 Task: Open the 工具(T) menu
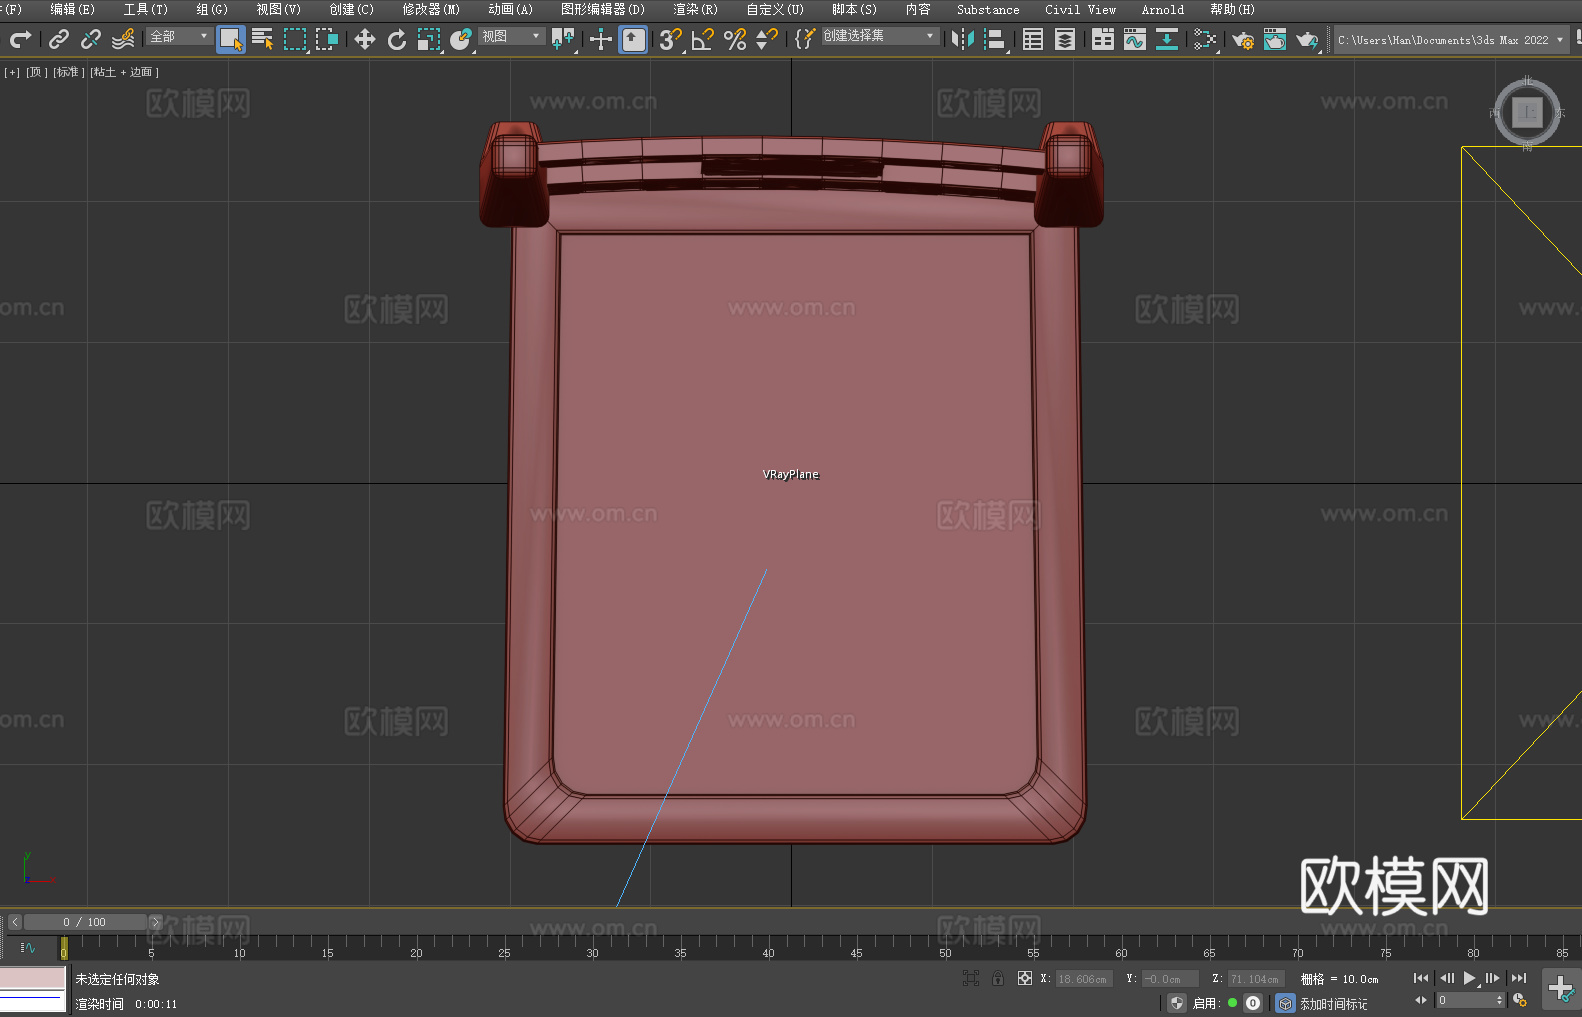pos(145,9)
